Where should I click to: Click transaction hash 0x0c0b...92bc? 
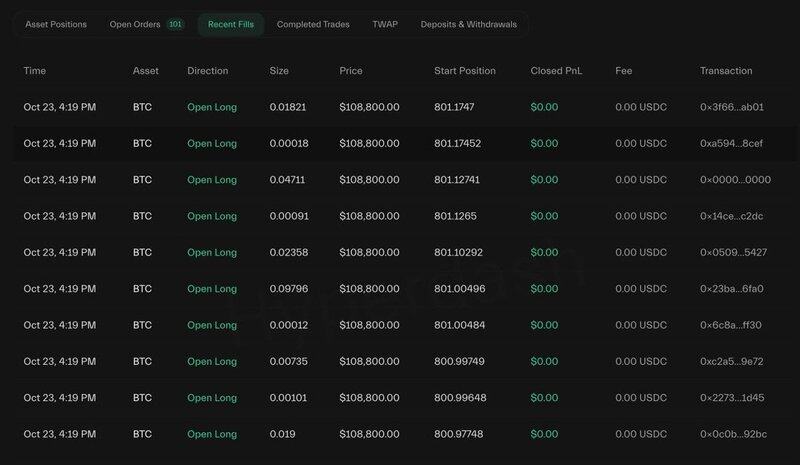click(733, 435)
